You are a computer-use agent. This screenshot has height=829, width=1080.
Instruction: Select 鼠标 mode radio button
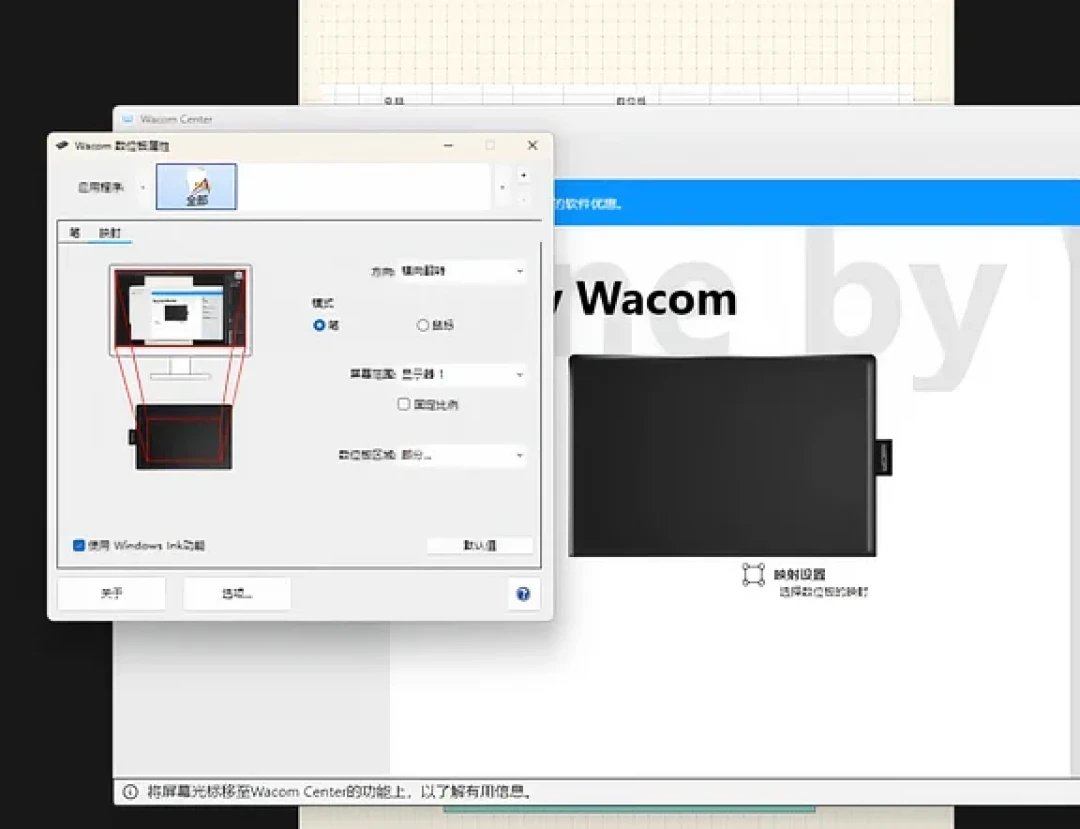point(423,325)
